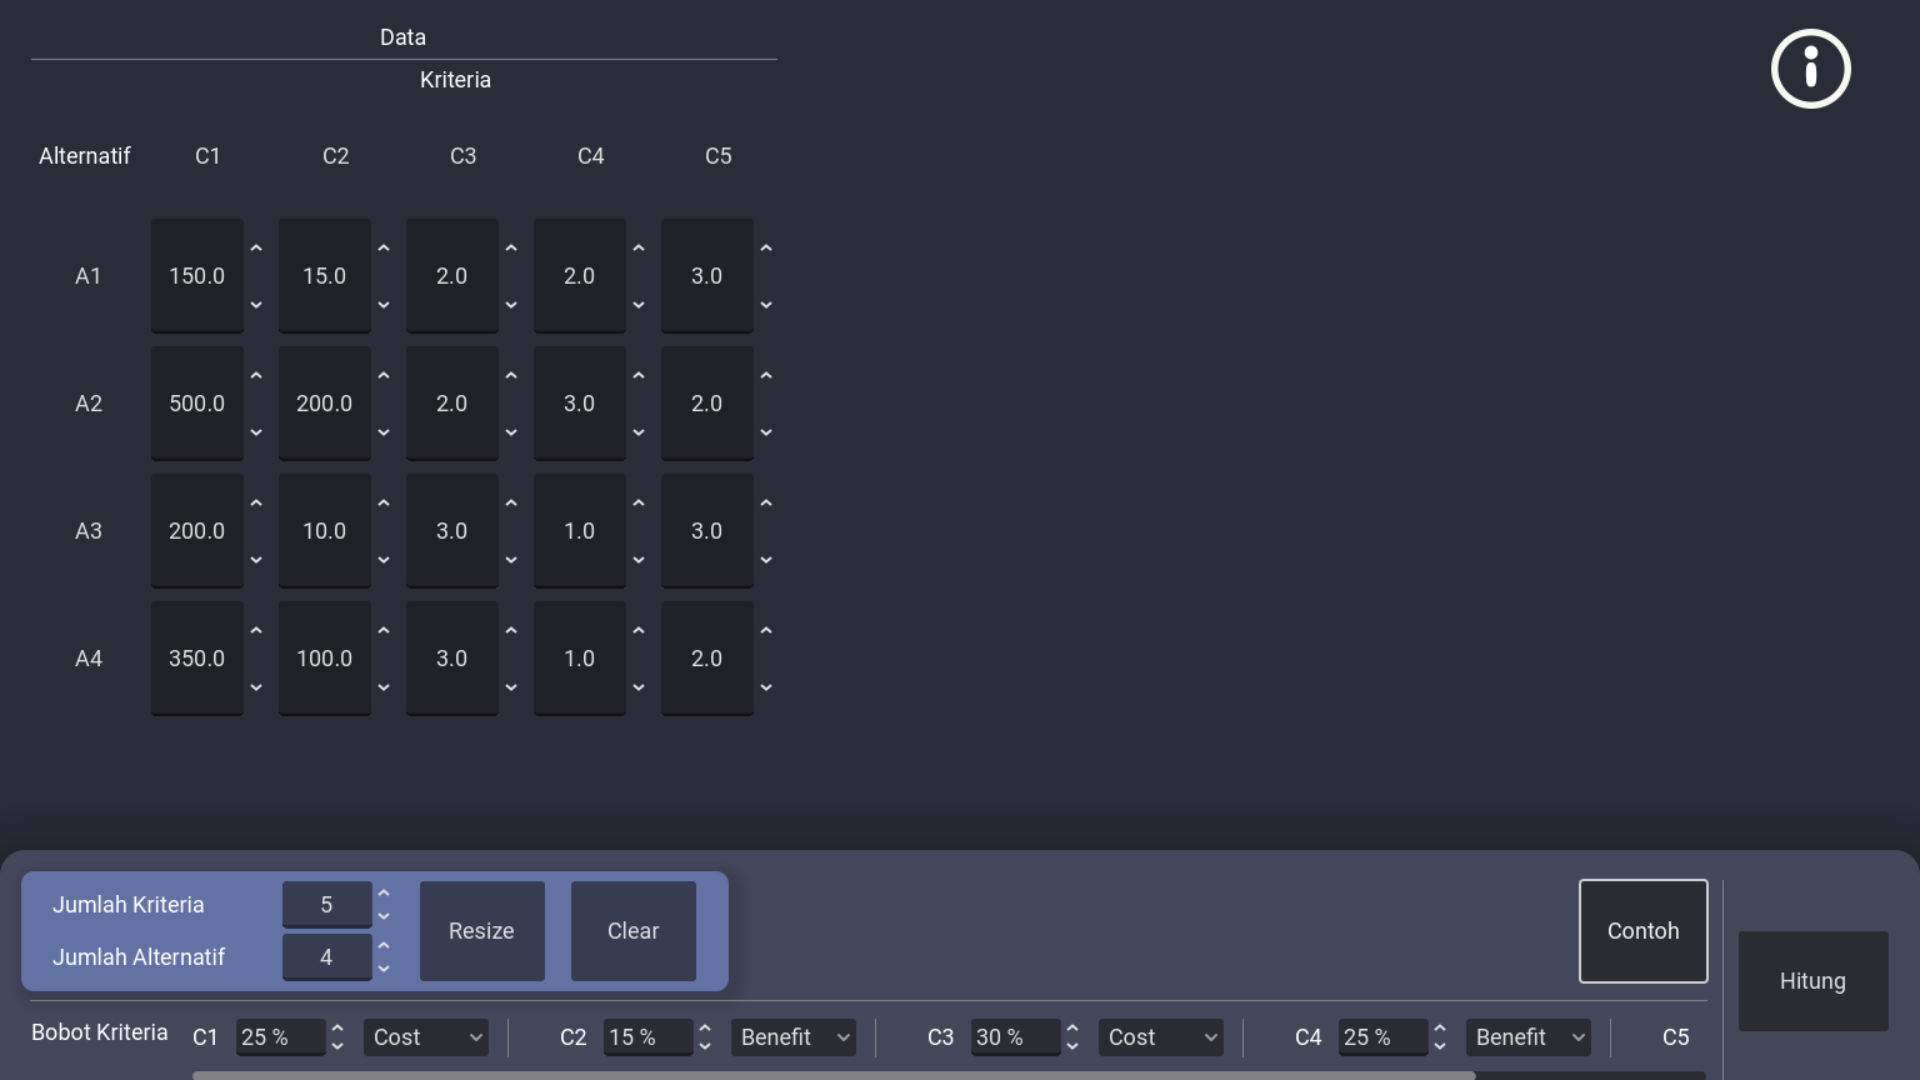Increase A3 C2 value with up arrow
Screen dimensions: 1920x1080
[x=384, y=503]
